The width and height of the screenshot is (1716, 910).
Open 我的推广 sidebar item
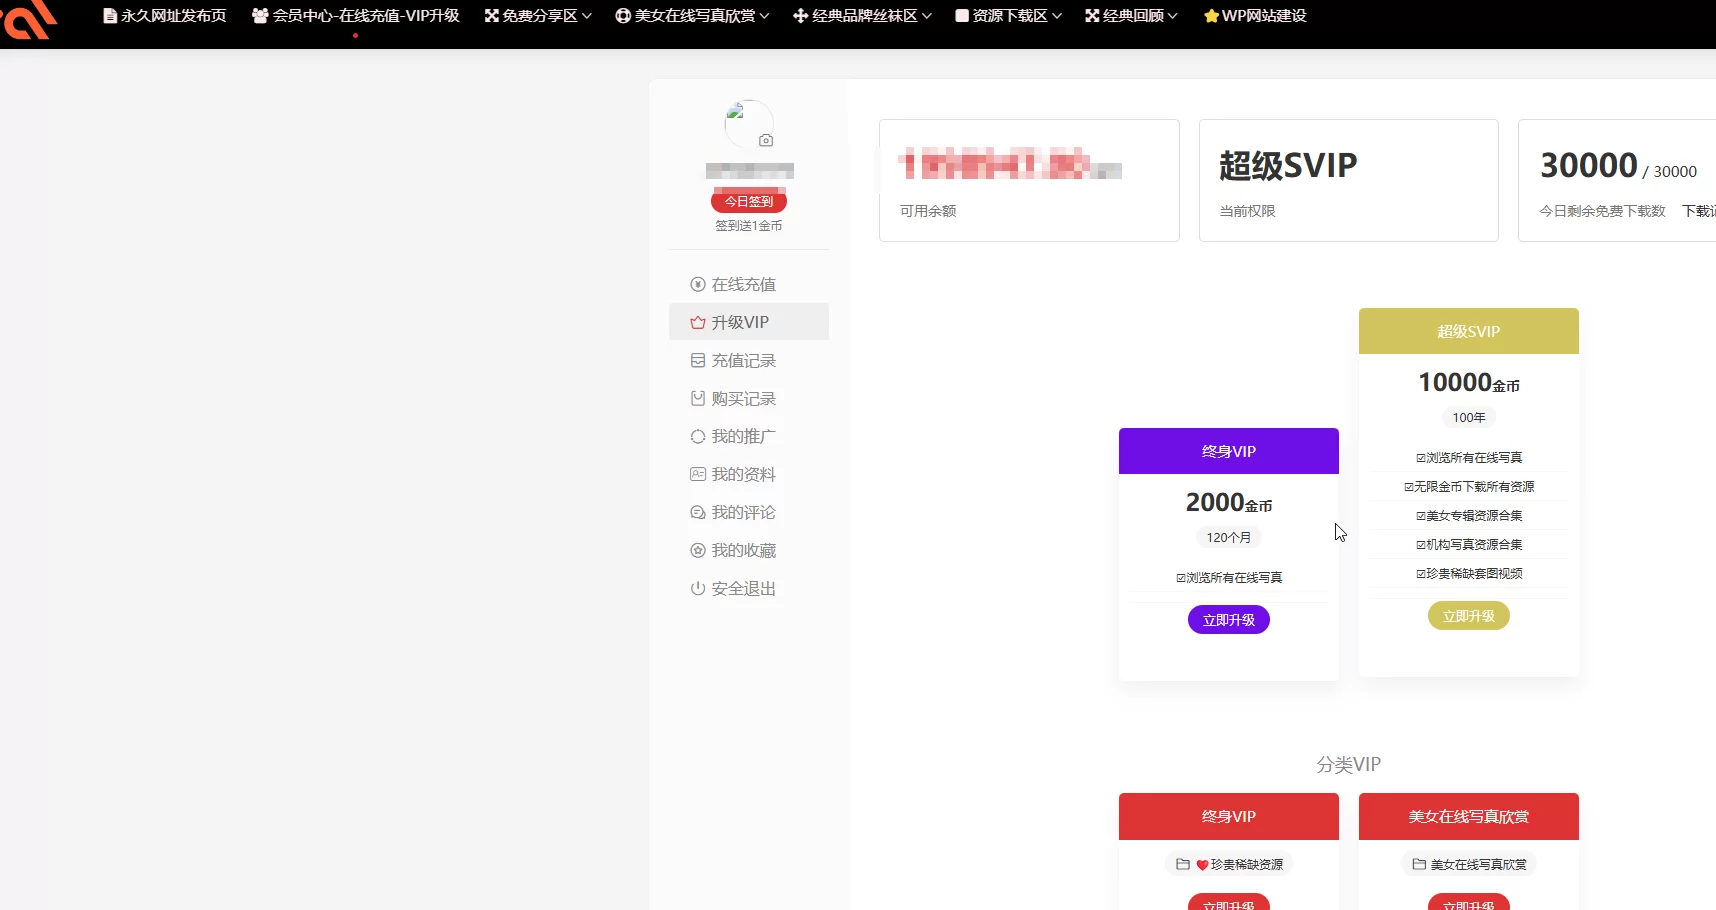[749, 437]
